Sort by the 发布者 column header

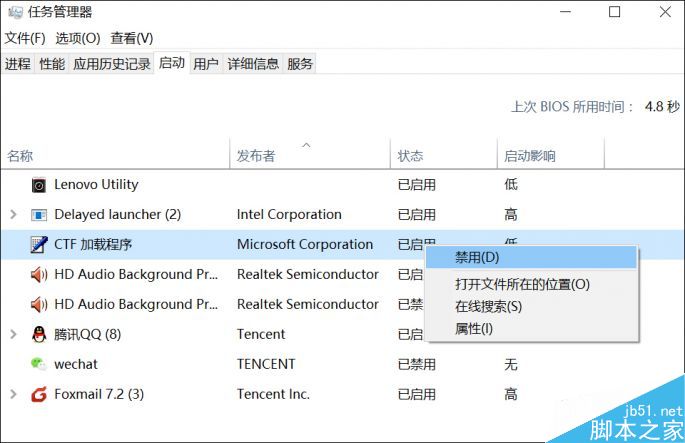click(256, 156)
